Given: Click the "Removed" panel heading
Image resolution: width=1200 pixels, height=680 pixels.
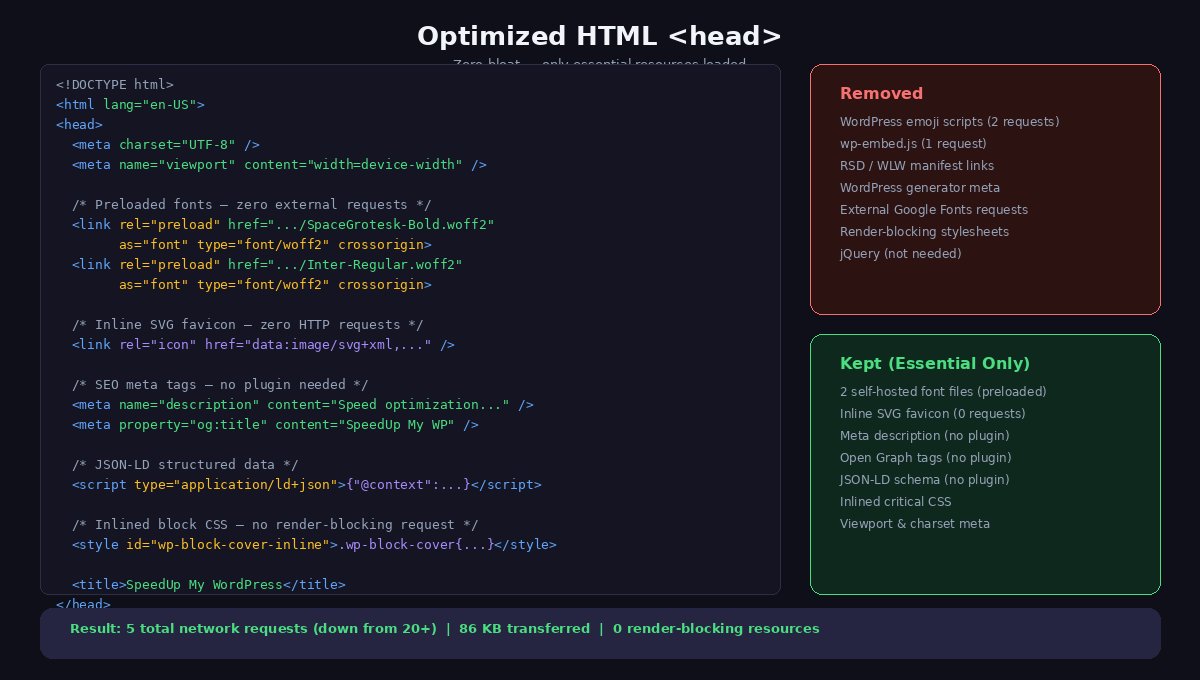Looking at the screenshot, I should tap(881, 93).
